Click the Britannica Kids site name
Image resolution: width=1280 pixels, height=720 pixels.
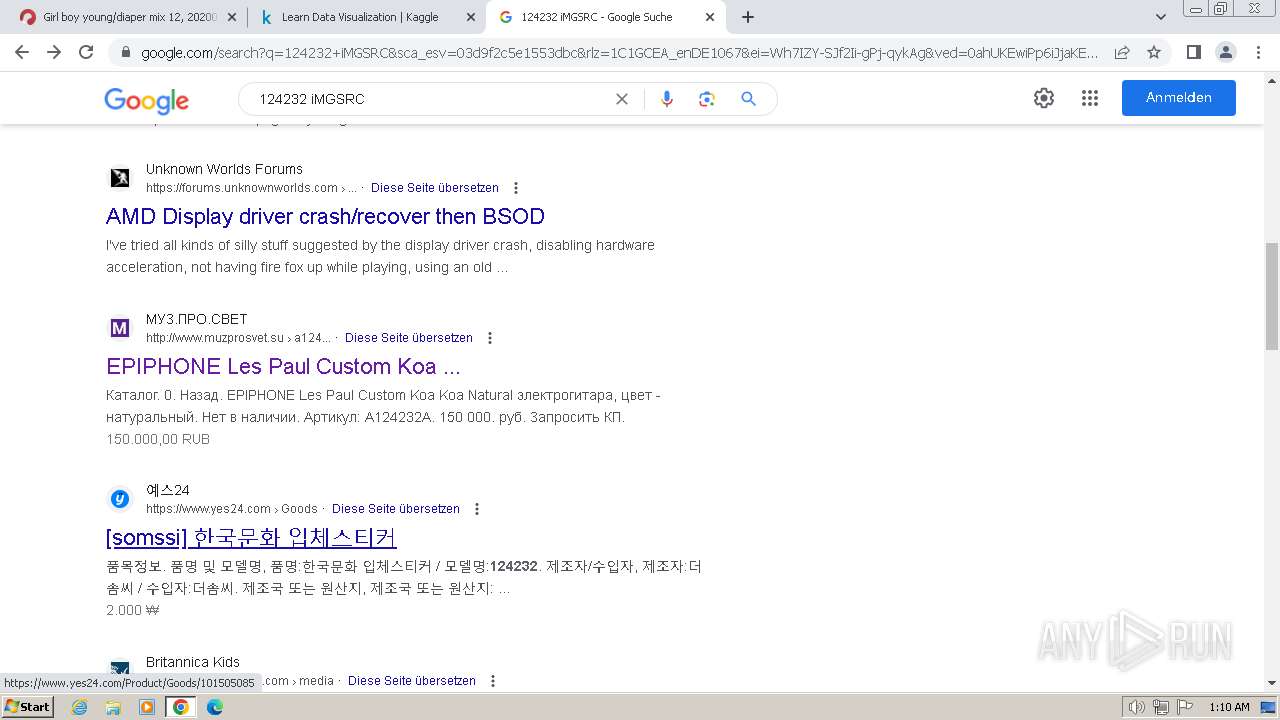point(193,662)
